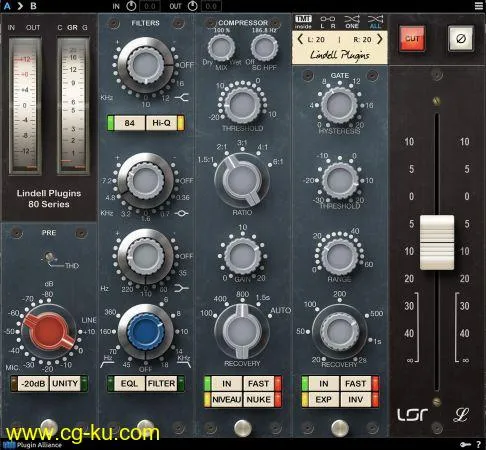Click the silver button under compressor section
Viewport: 486px width, 450px height.
coord(242,428)
